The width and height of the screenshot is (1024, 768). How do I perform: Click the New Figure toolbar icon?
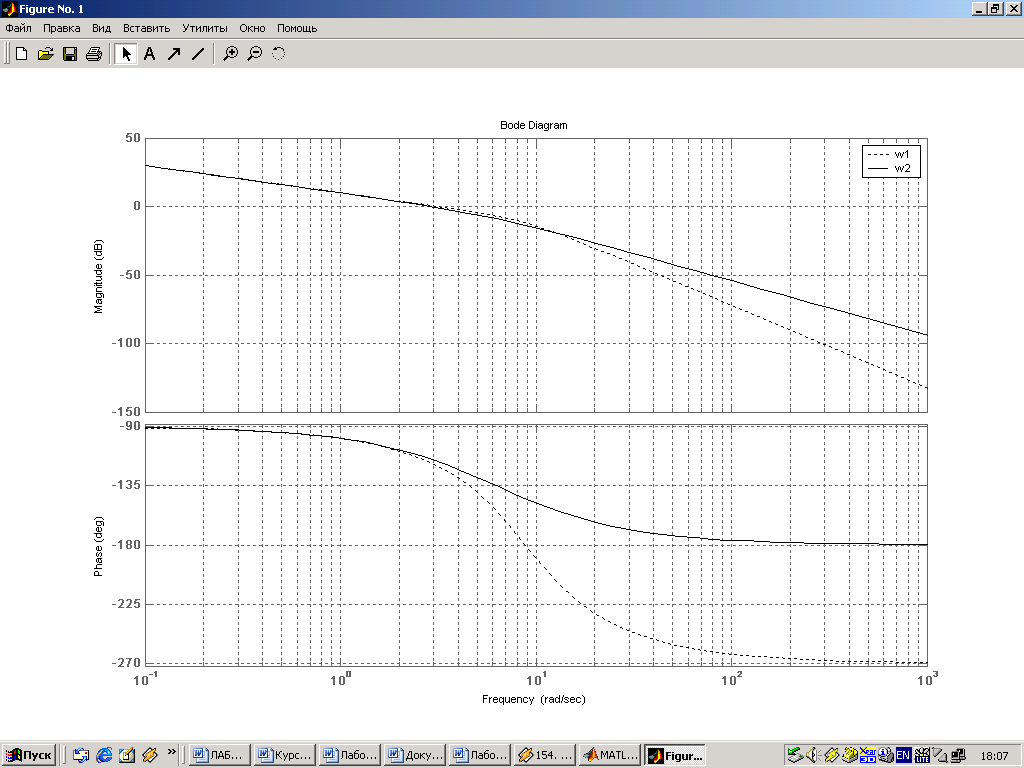20,54
